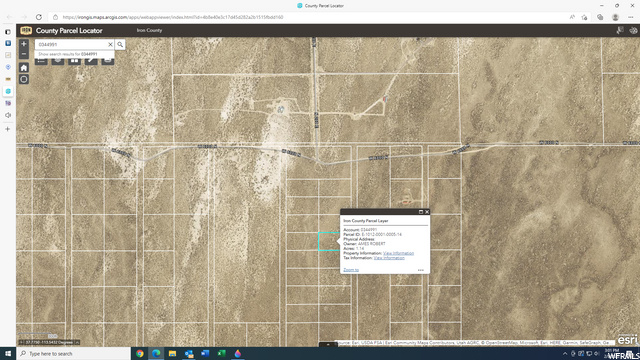Screen dimensions: 640x360
Task: Submit parcel search with magnifier button
Action: pyautogui.click(x=120, y=44)
